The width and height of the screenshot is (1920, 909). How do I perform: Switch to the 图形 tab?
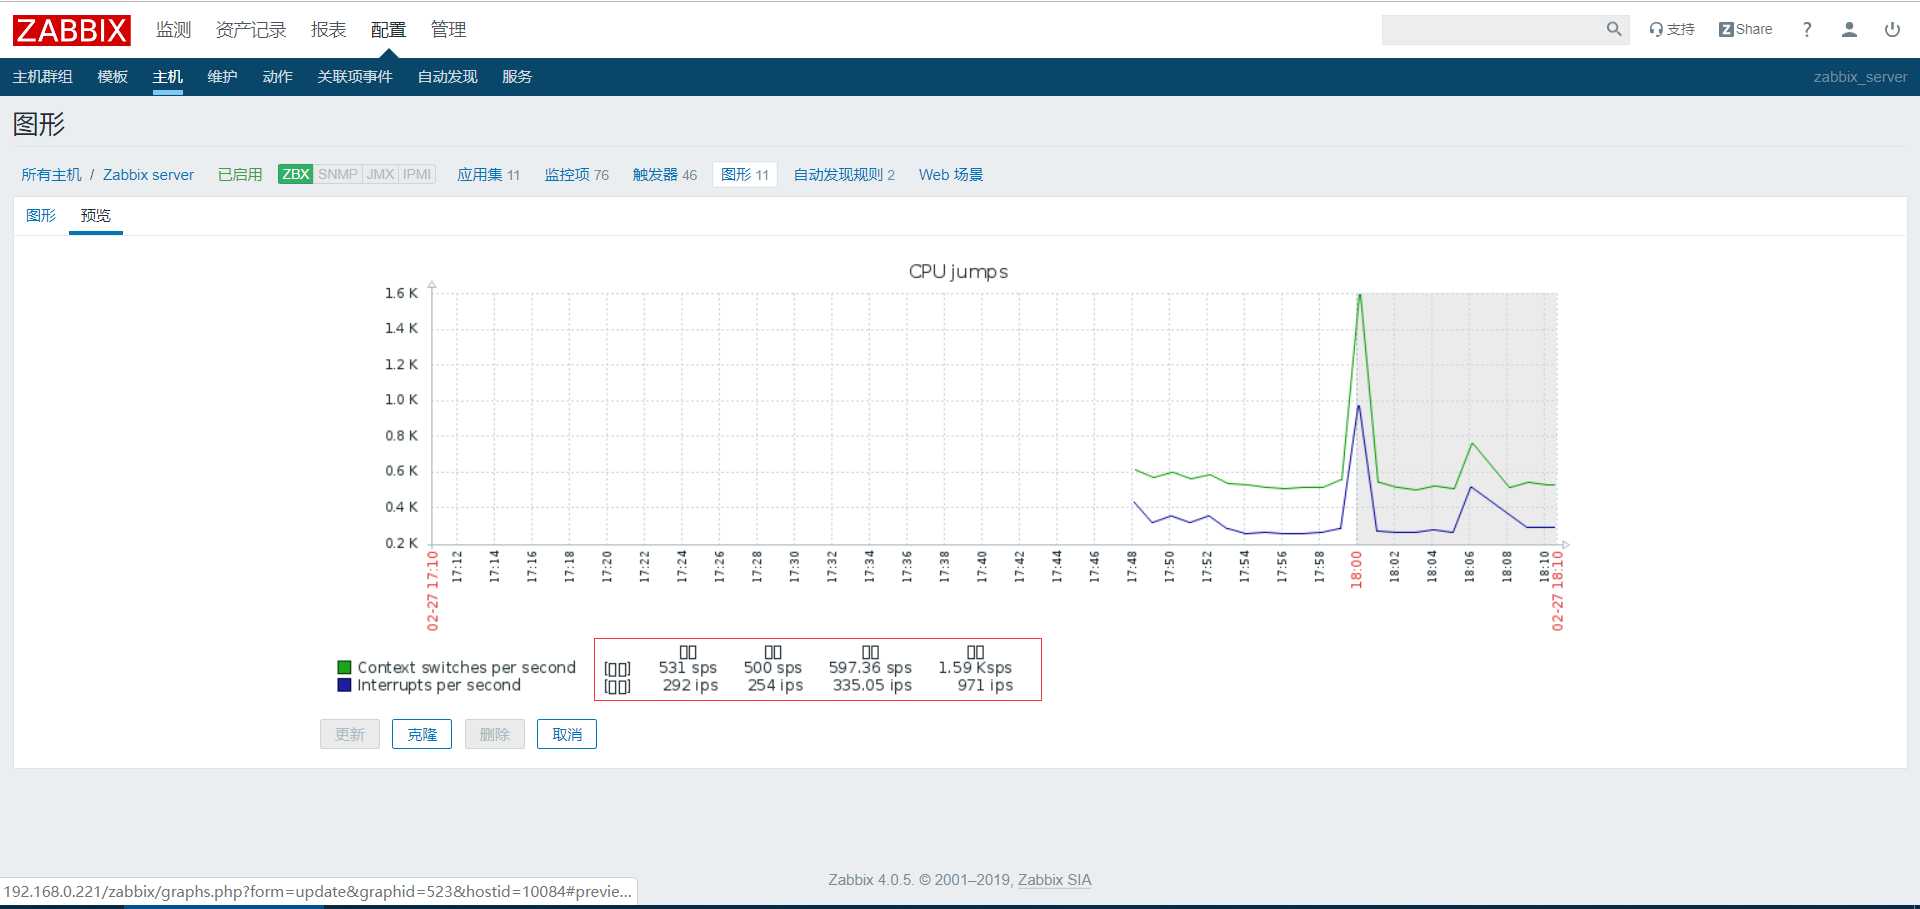(41, 216)
